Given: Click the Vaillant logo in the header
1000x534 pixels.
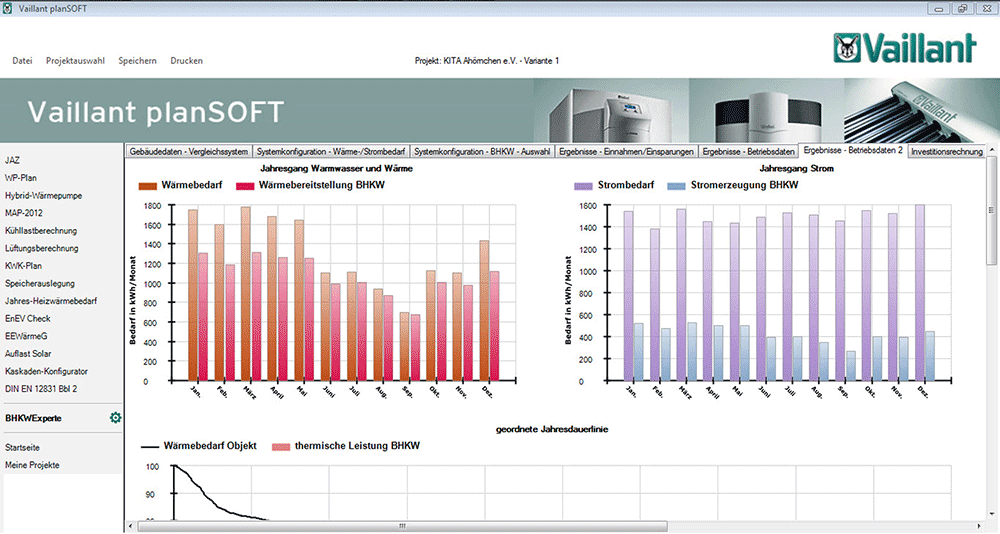Looking at the screenshot, I should 904,48.
